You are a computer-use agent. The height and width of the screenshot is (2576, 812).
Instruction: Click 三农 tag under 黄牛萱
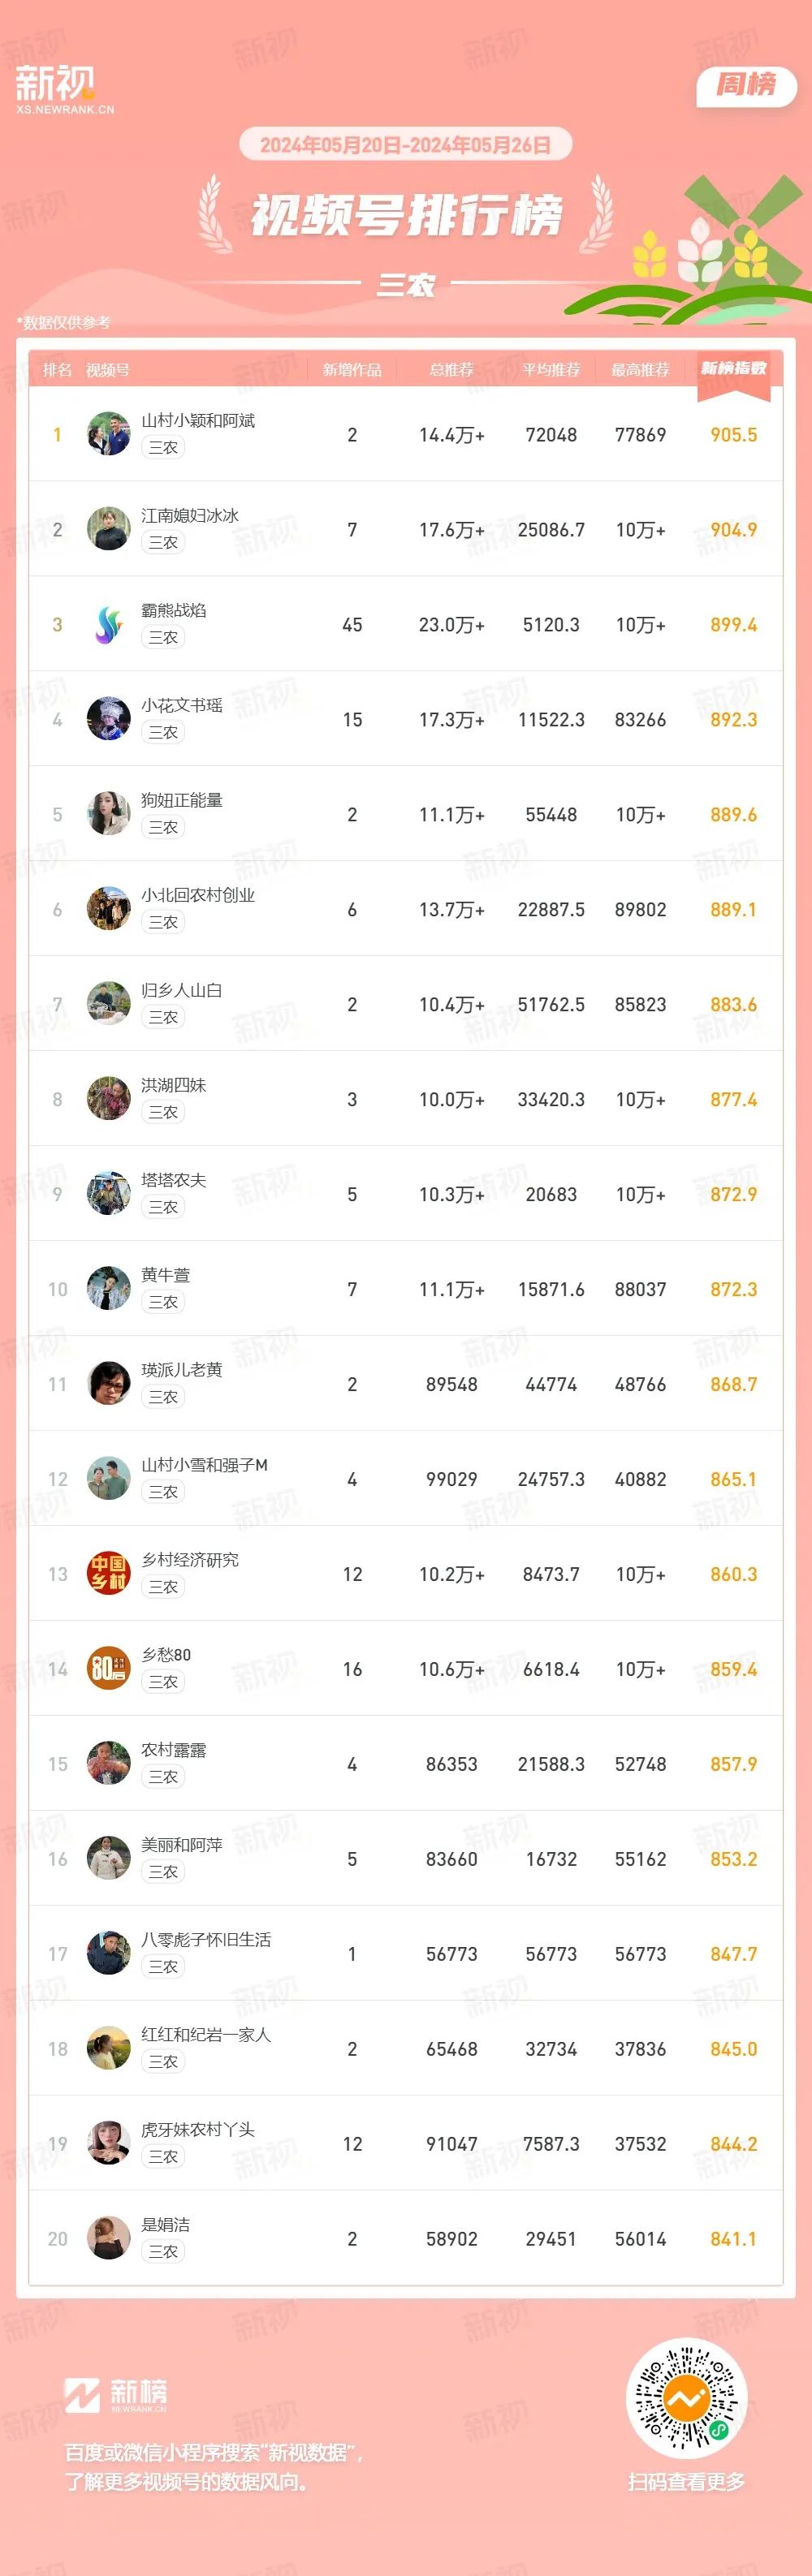tap(163, 1302)
